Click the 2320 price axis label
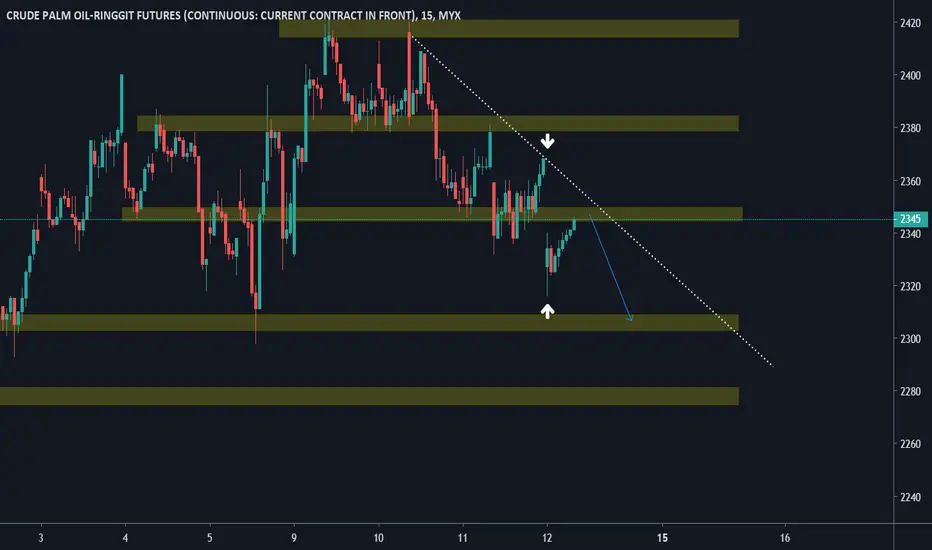Screen dimensions: 932x550 click(910, 286)
